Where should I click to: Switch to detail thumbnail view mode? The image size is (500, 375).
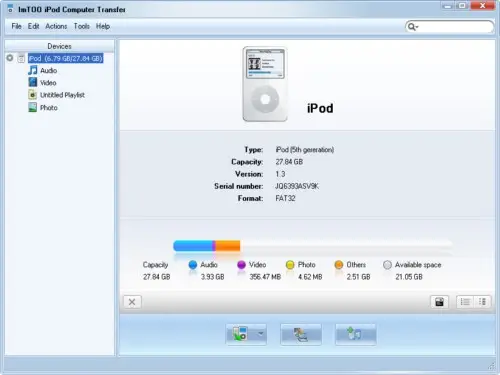(482, 302)
